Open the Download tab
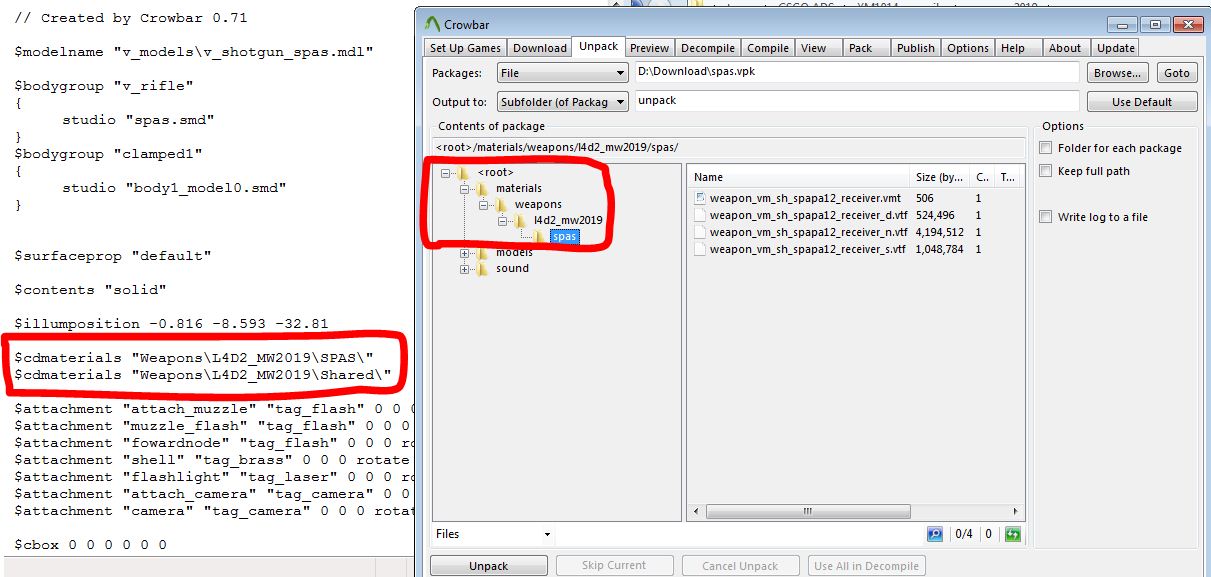The image size is (1211, 577). [x=540, y=48]
